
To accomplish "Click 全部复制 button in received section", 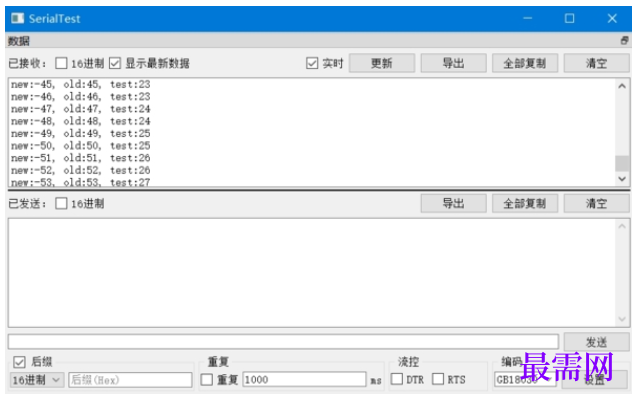I will point(525,63).
